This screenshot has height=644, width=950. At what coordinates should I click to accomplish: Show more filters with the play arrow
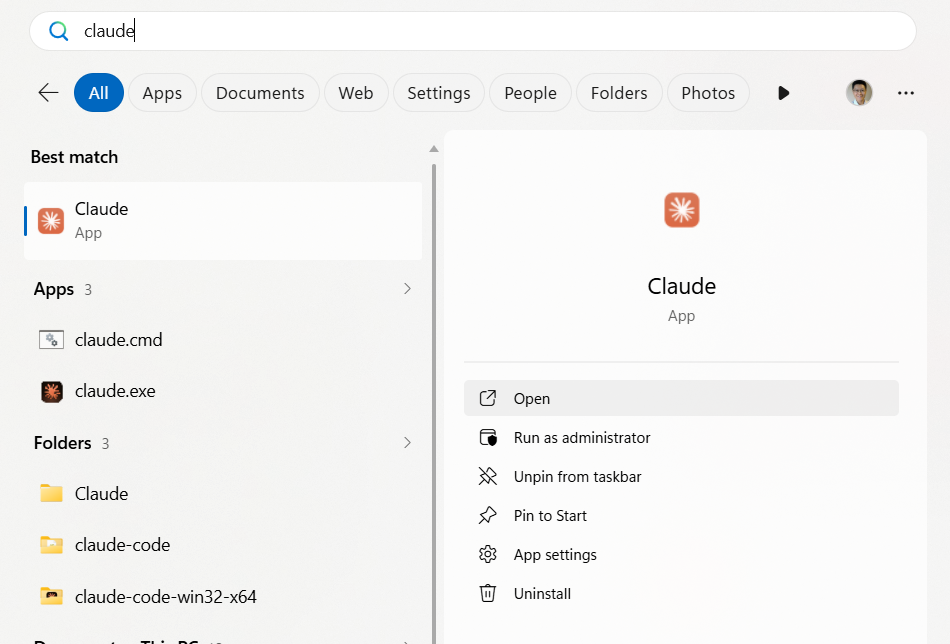pyautogui.click(x=783, y=93)
